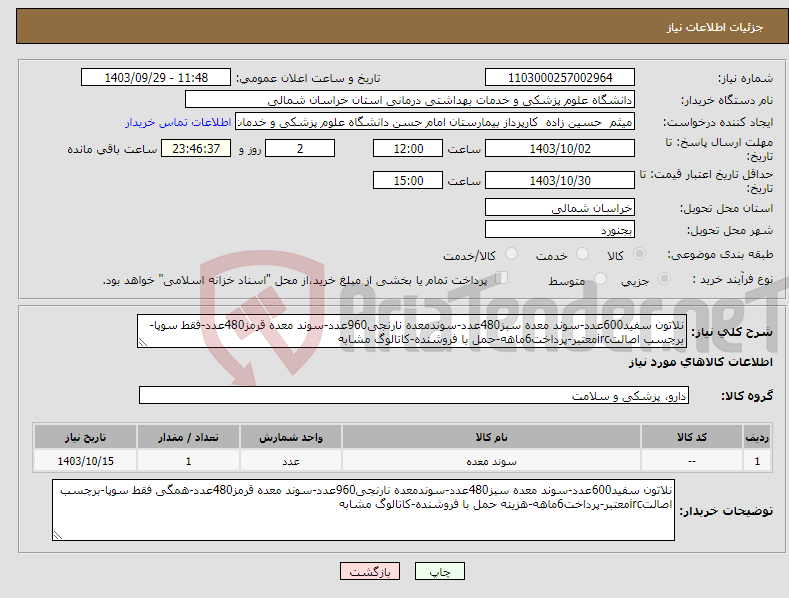The width and height of the screenshot is (789, 598).
Task: Click the طبقه بندی موضوعی label
Action: [x=720, y=255]
